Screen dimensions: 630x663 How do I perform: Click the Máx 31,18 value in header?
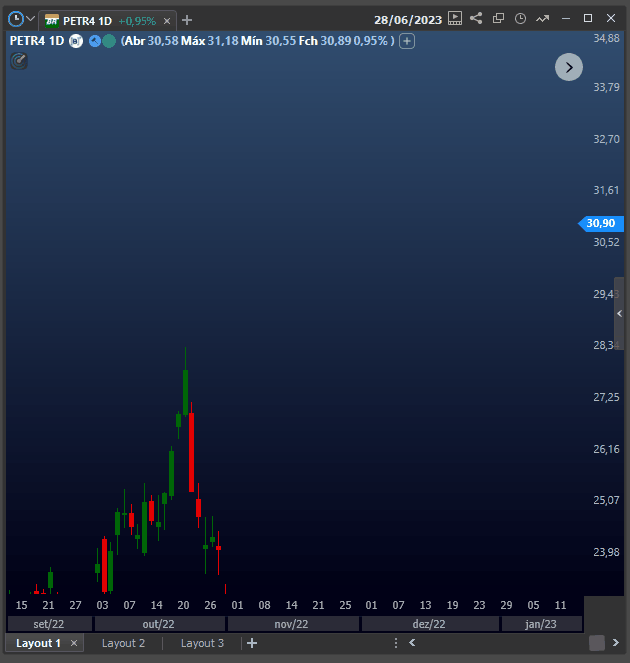pyautogui.click(x=210, y=41)
